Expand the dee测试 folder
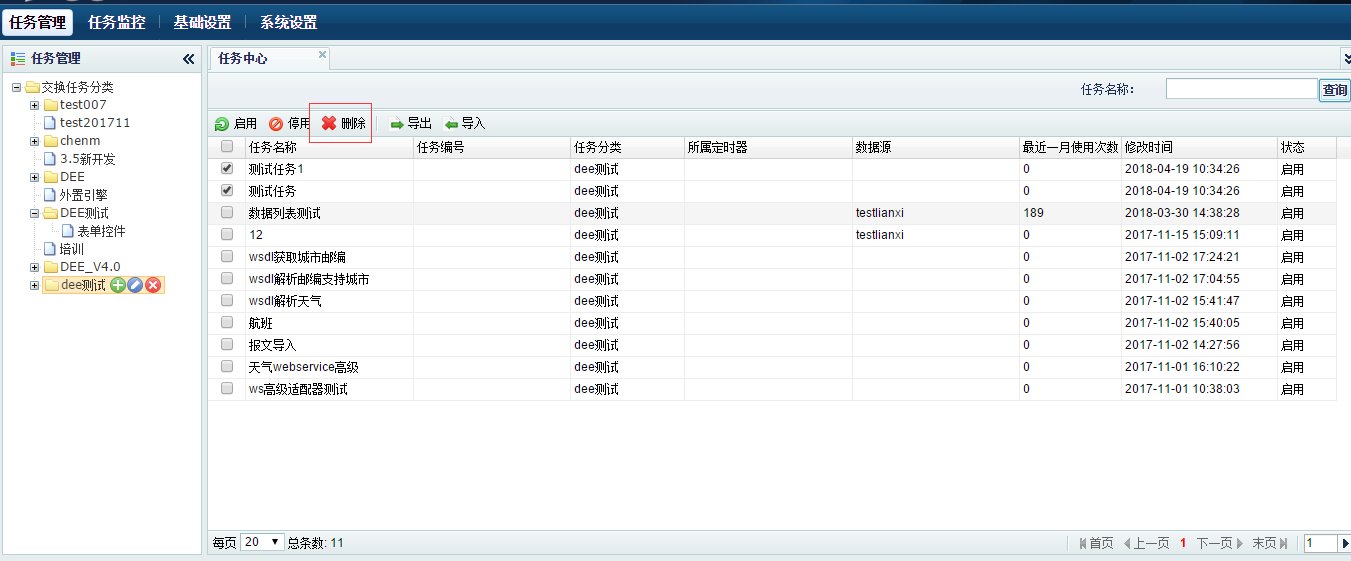1351x561 pixels. point(34,285)
